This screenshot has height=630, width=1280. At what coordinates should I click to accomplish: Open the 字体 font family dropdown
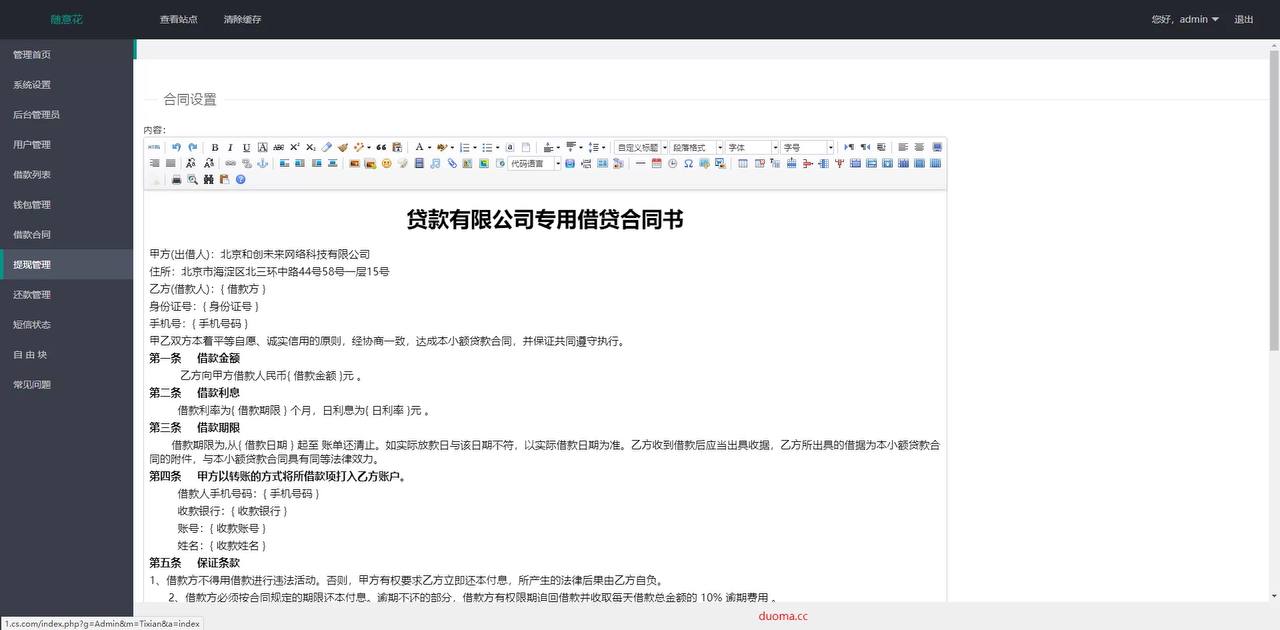point(752,147)
